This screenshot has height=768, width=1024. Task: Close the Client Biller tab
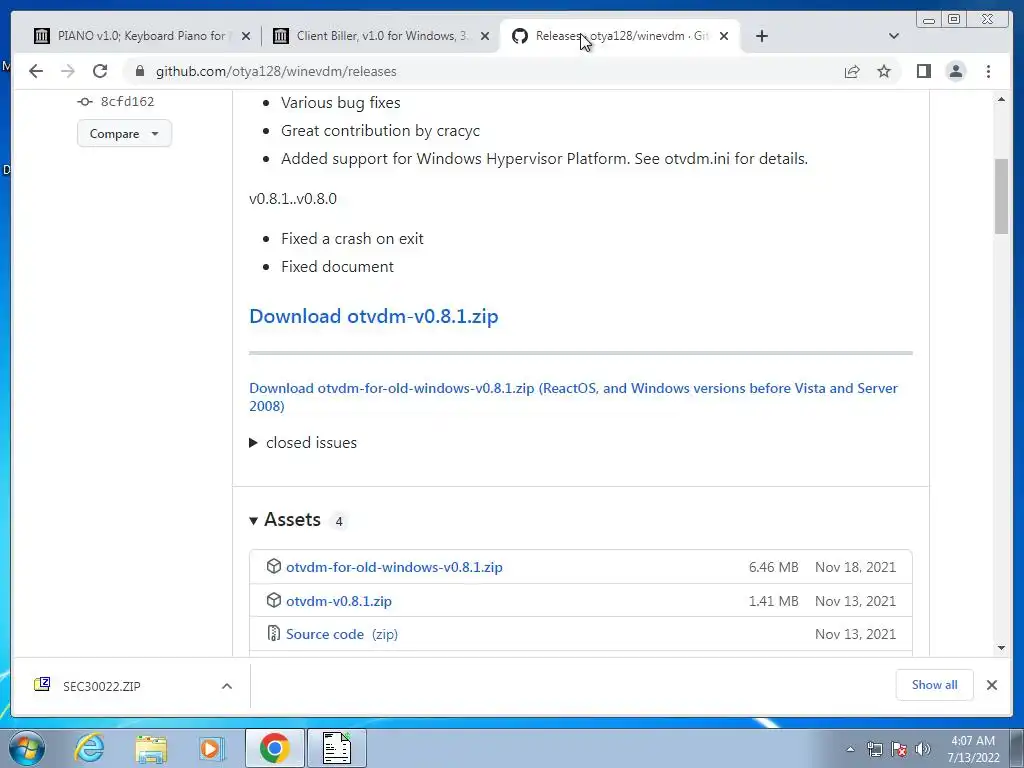click(x=485, y=36)
